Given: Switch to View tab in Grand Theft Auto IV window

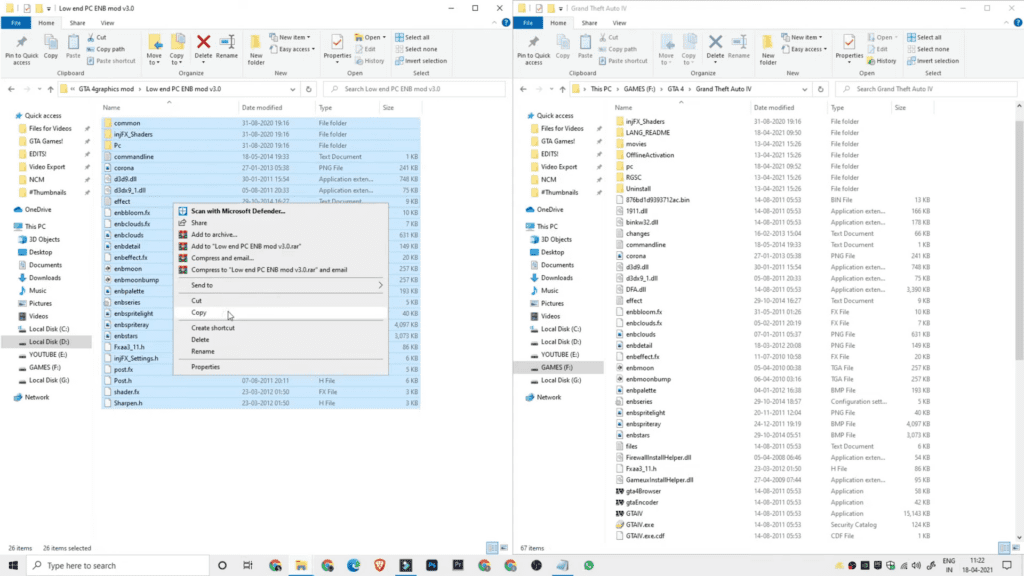Looking at the screenshot, I should coord(618,21).
